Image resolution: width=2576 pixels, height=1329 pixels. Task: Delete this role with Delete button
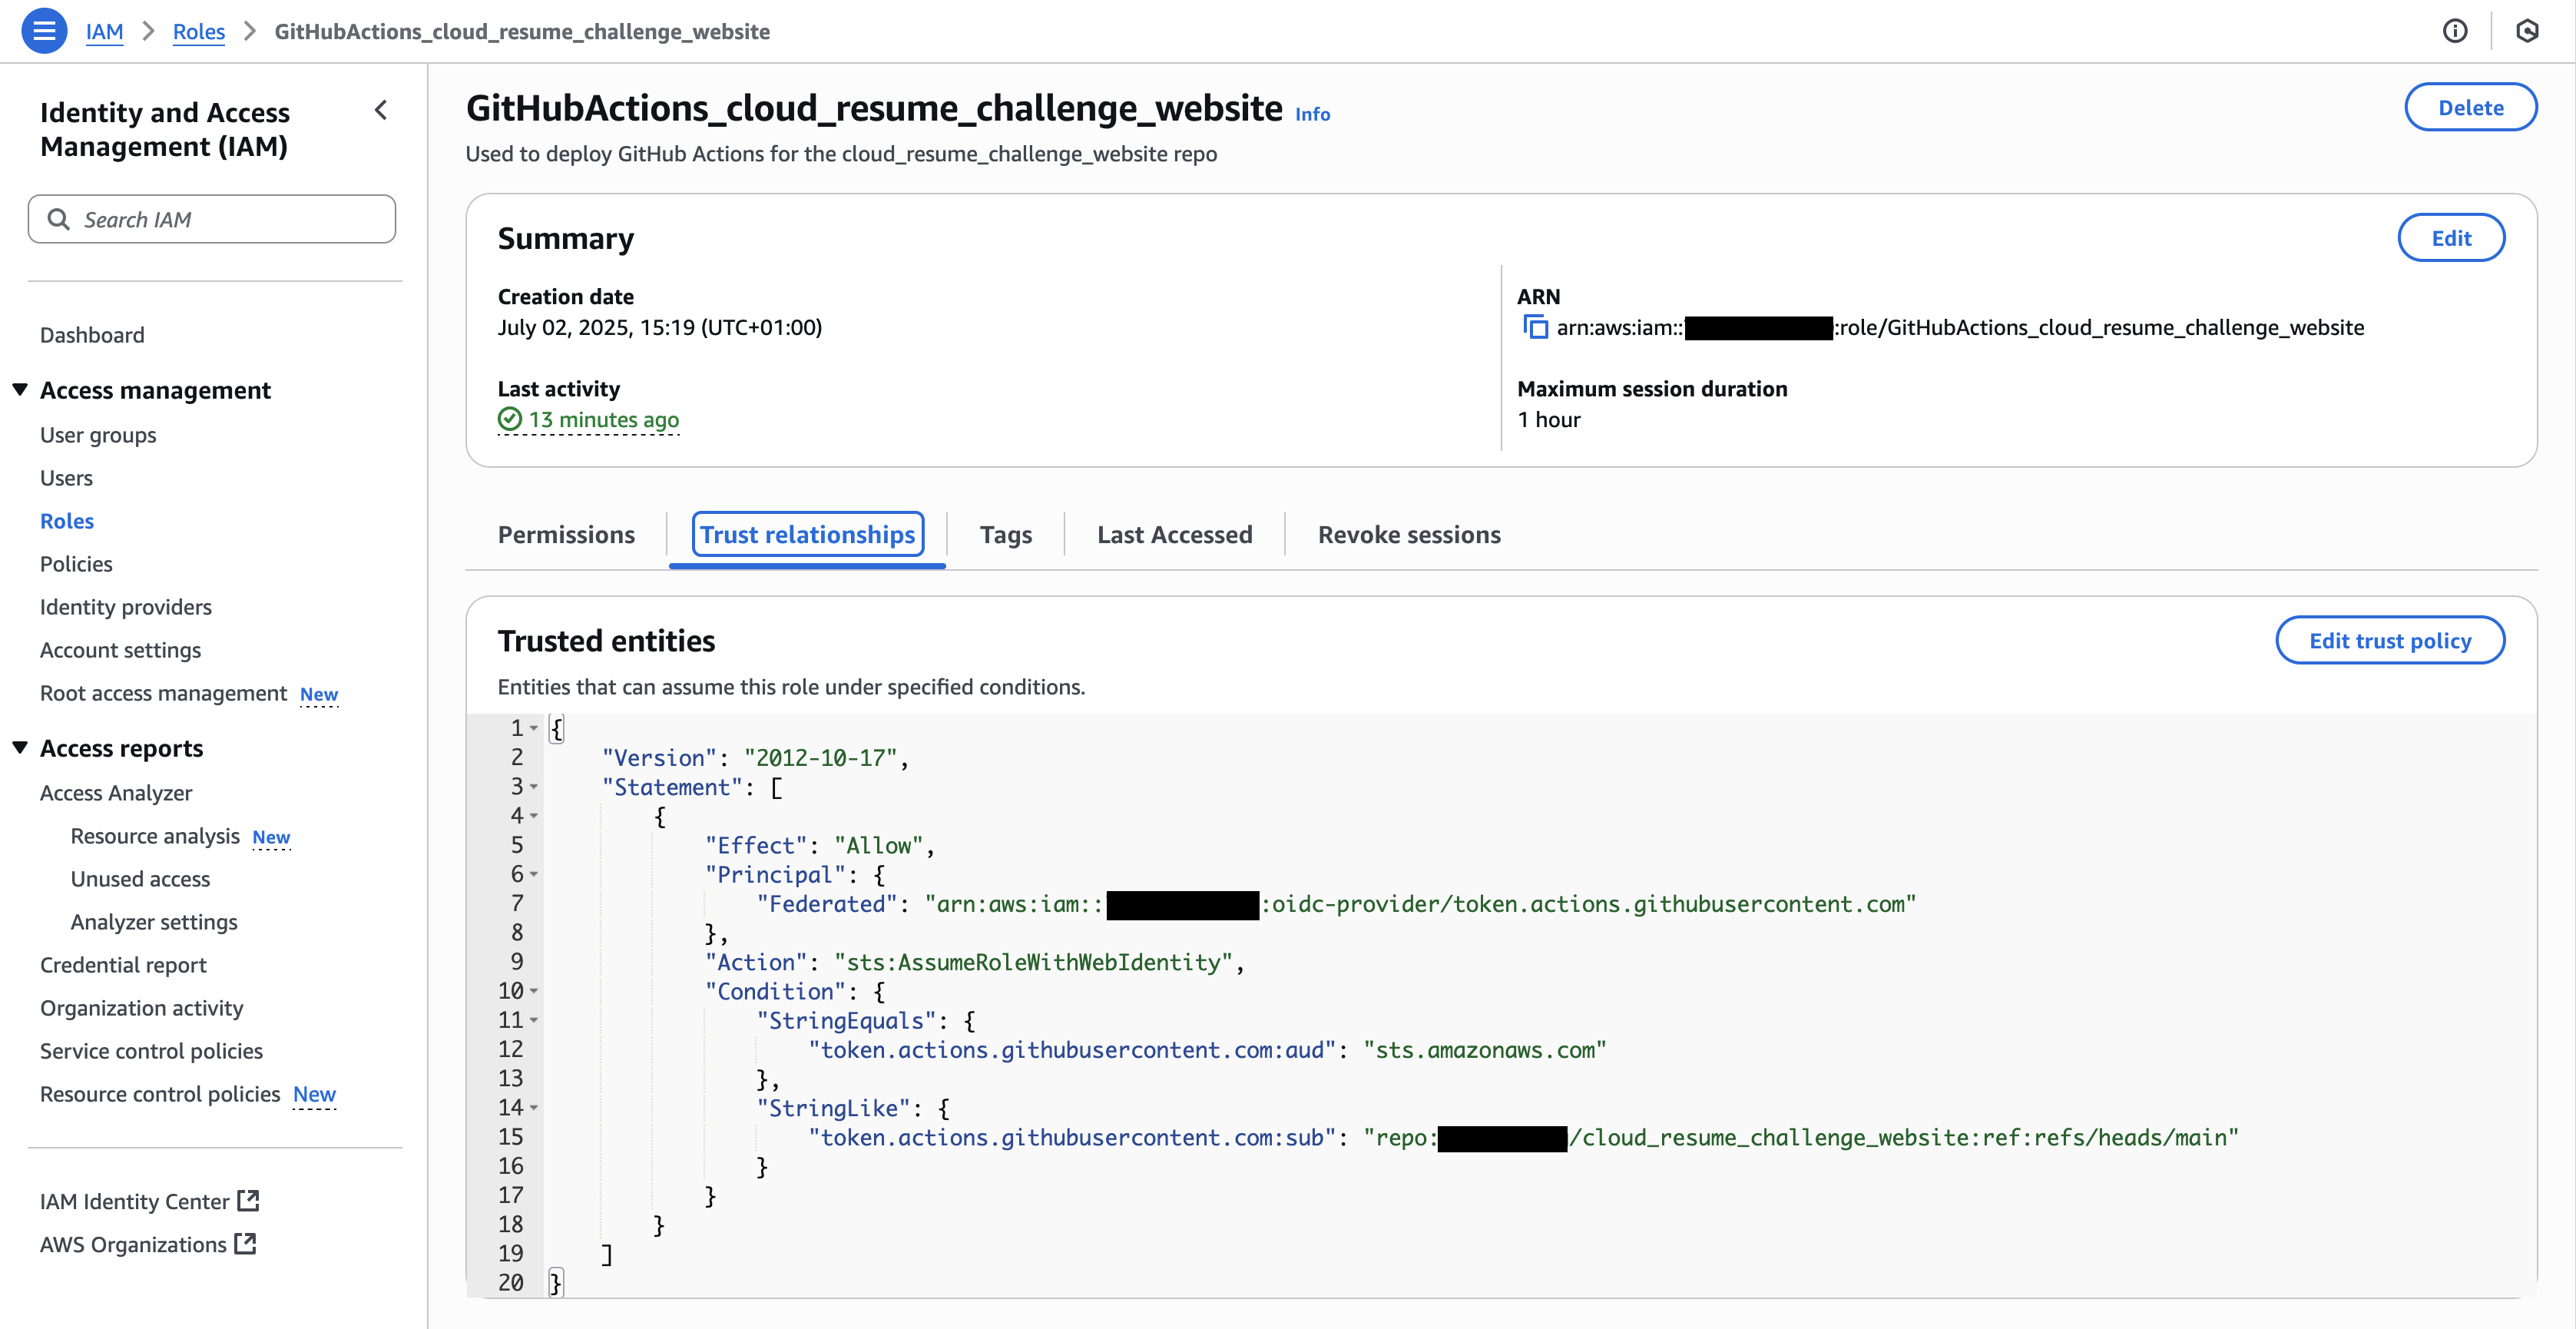tap(2470, 107)
